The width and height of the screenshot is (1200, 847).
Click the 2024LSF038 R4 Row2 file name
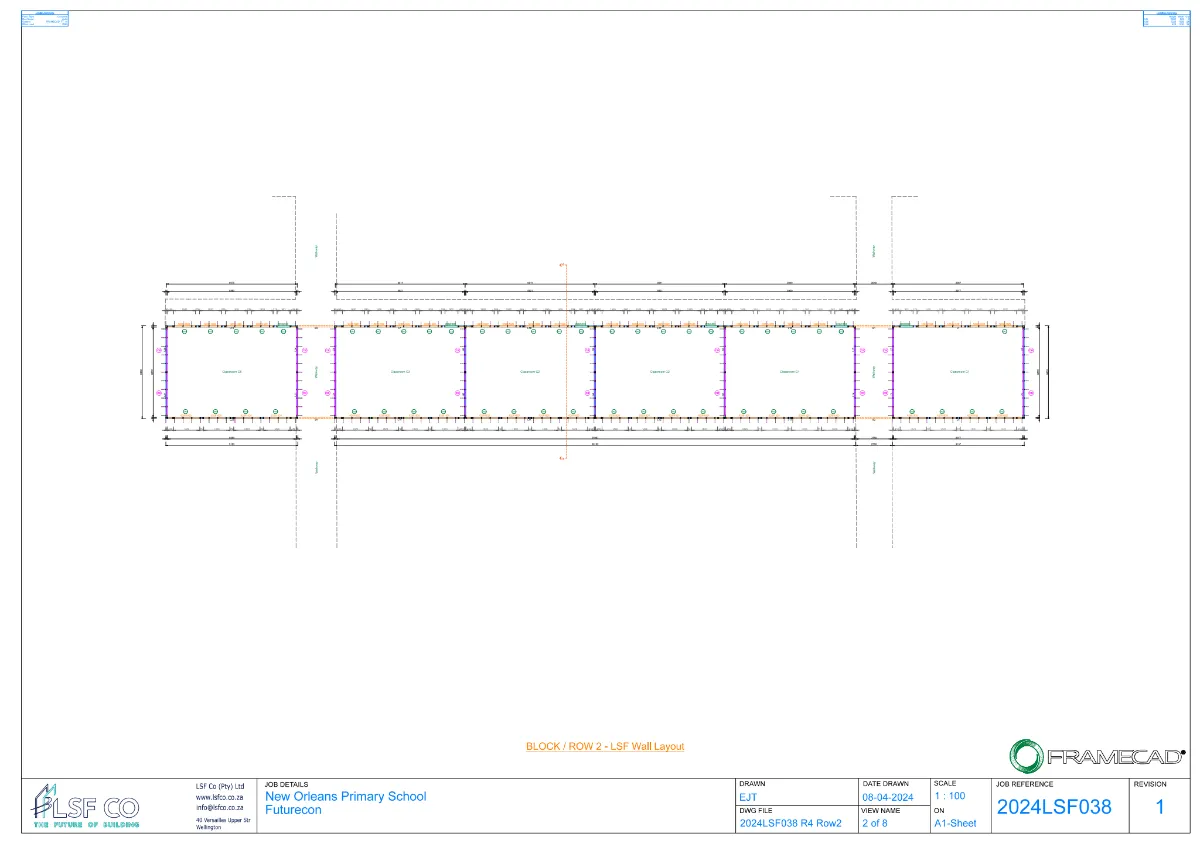790,824
